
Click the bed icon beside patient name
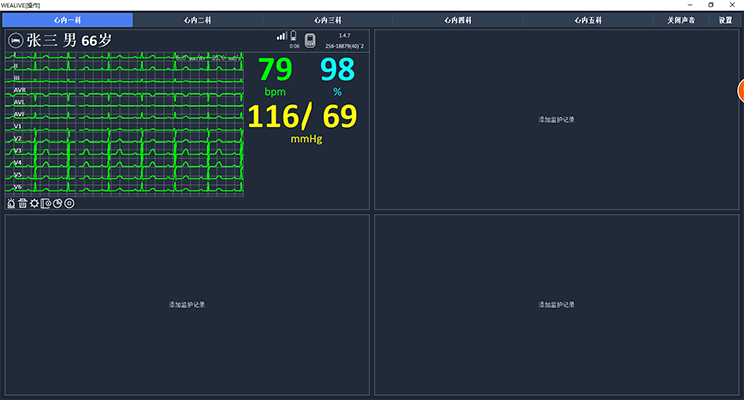pyautogui.click(x=16, y=40)
